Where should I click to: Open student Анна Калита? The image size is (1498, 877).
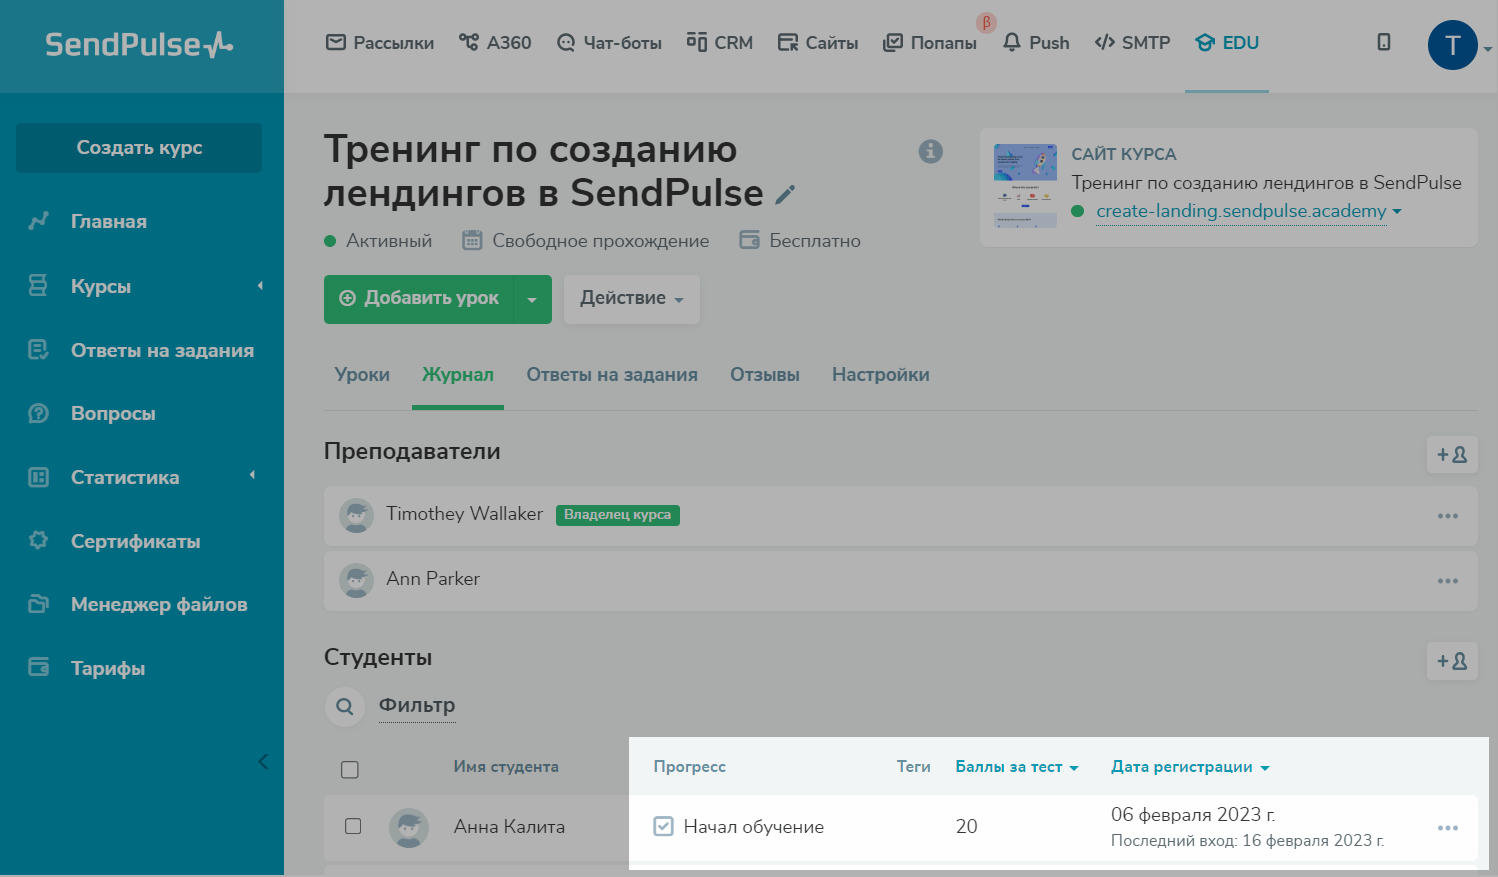[509, 827]
